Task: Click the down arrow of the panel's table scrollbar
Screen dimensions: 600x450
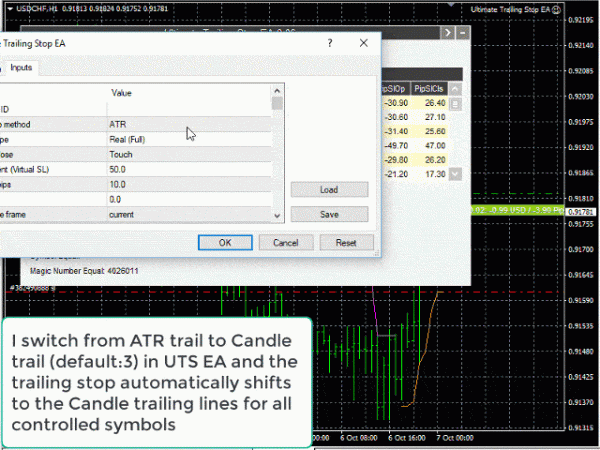Action: click(456, 174)
